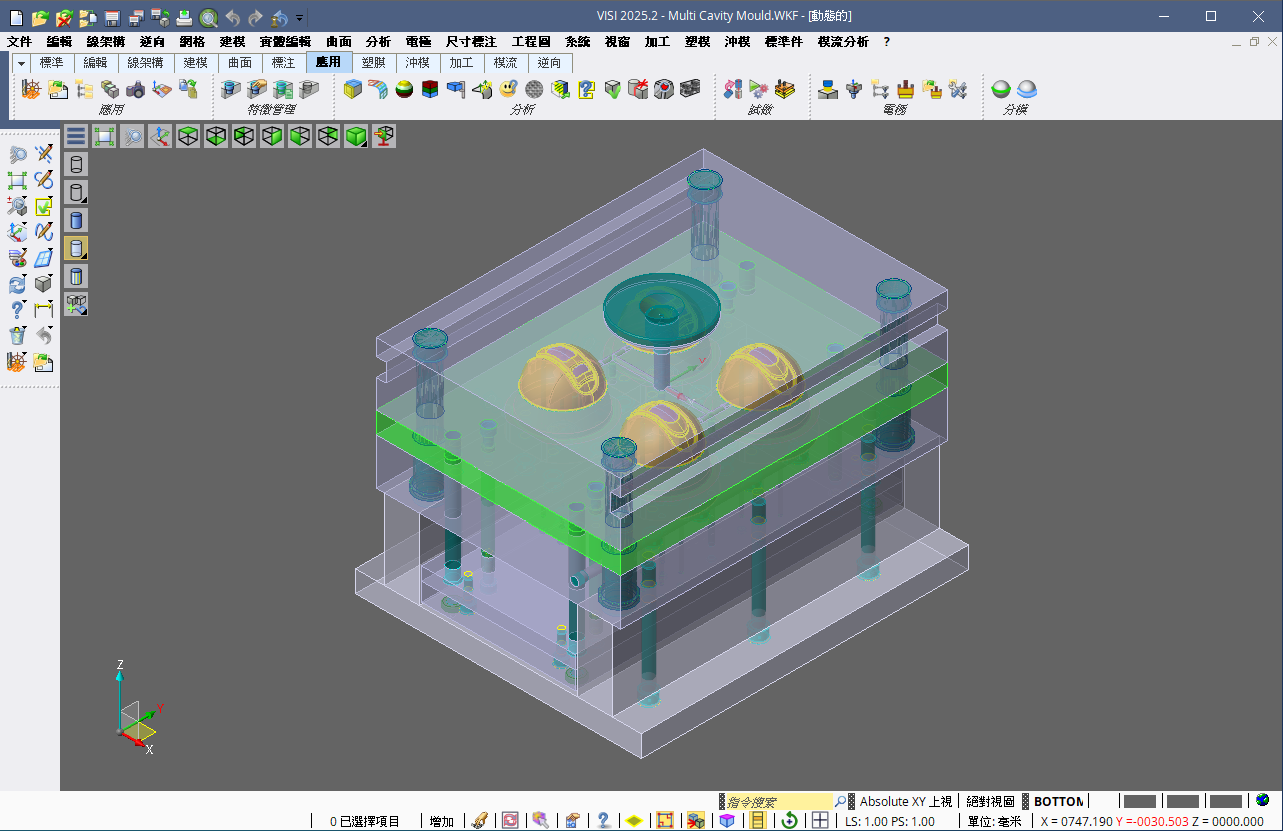Open the ribbon tab list dropdown arrow
1283x831 pixels.
(x=20, y=63)
